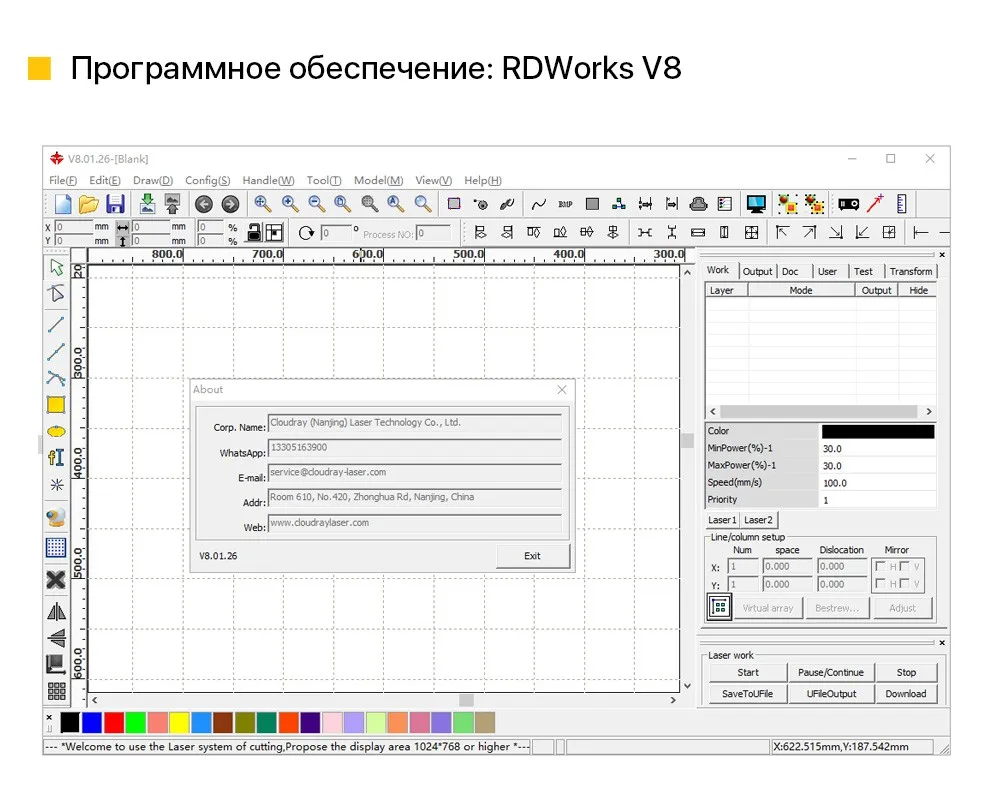Click the BMP bitmap tool icon
The height and width of the screenshot is (812, 1000).
click(x=565, y=204)
